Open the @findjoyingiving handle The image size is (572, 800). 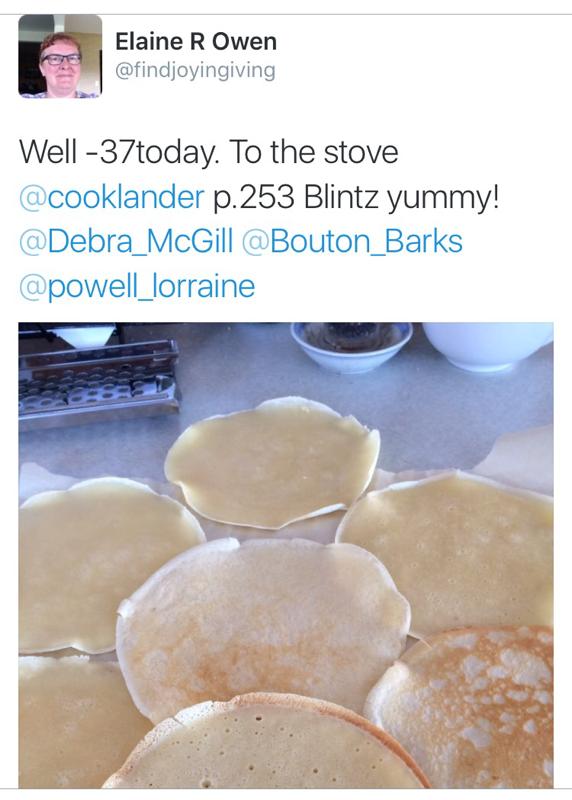pyautogui.click(x=195, y=70)
